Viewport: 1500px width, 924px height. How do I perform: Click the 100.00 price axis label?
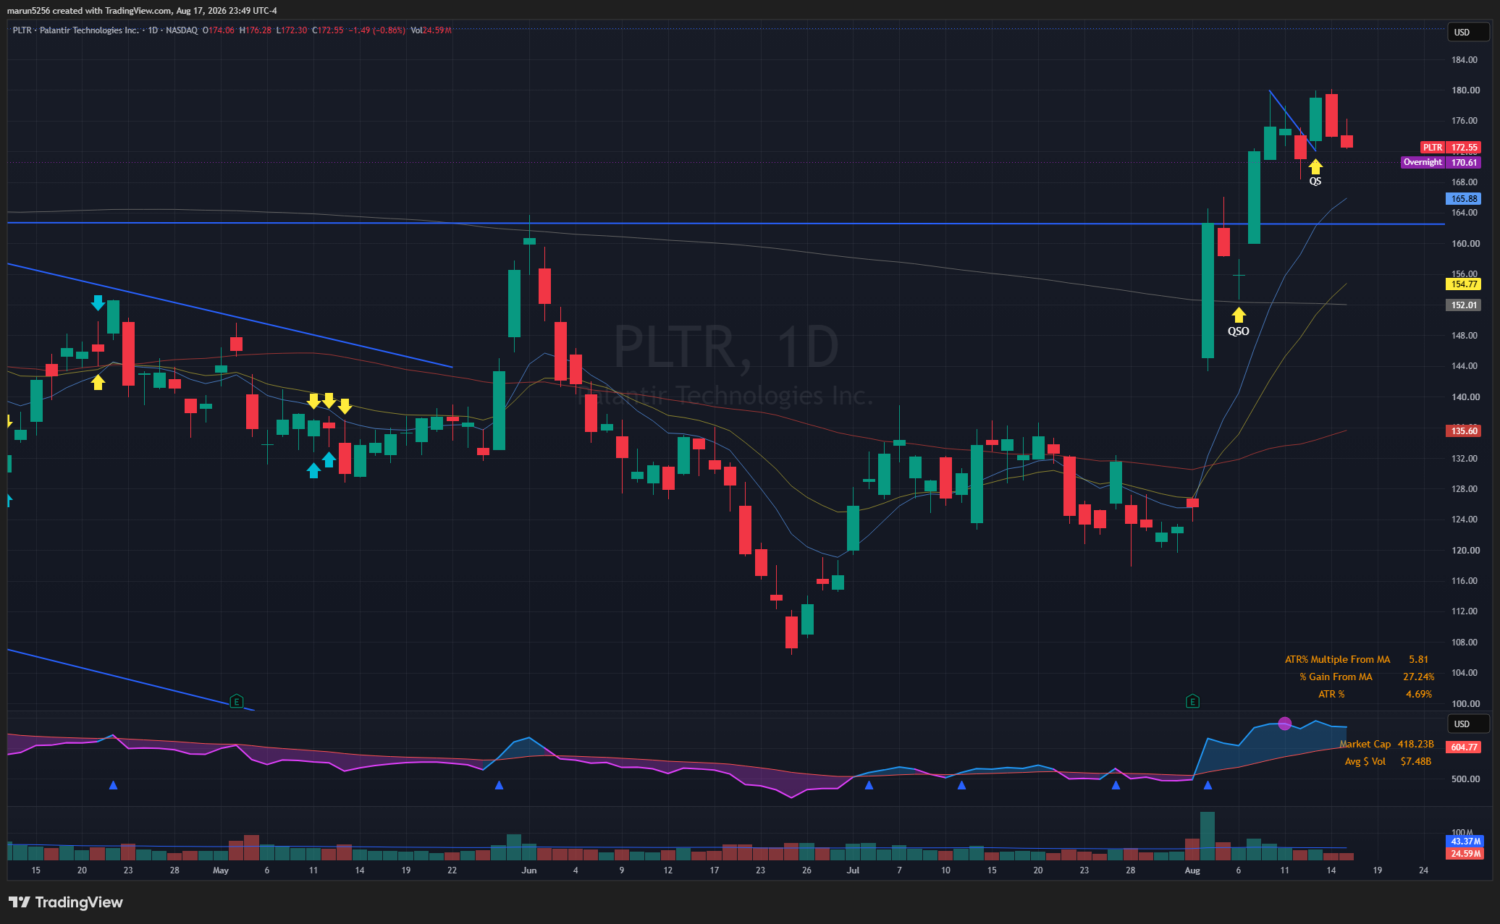click(1464, 704)
